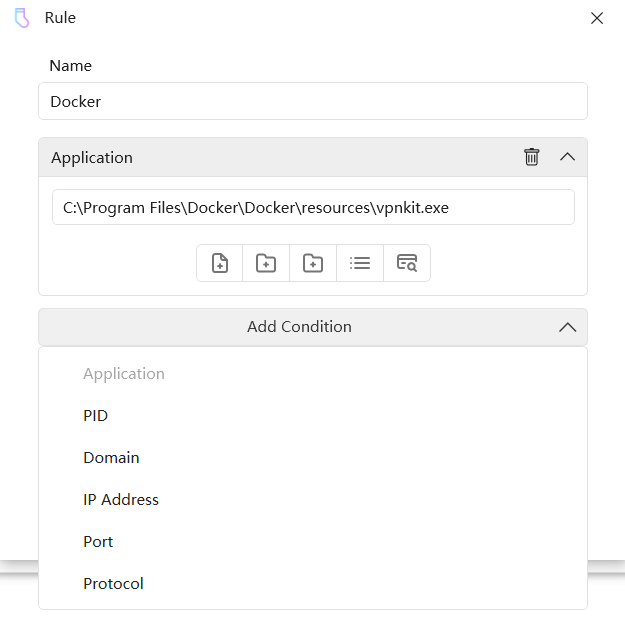Click the sock logo in the title bar
The width and height of the screenshot is (625, 617).
(22, 18)
